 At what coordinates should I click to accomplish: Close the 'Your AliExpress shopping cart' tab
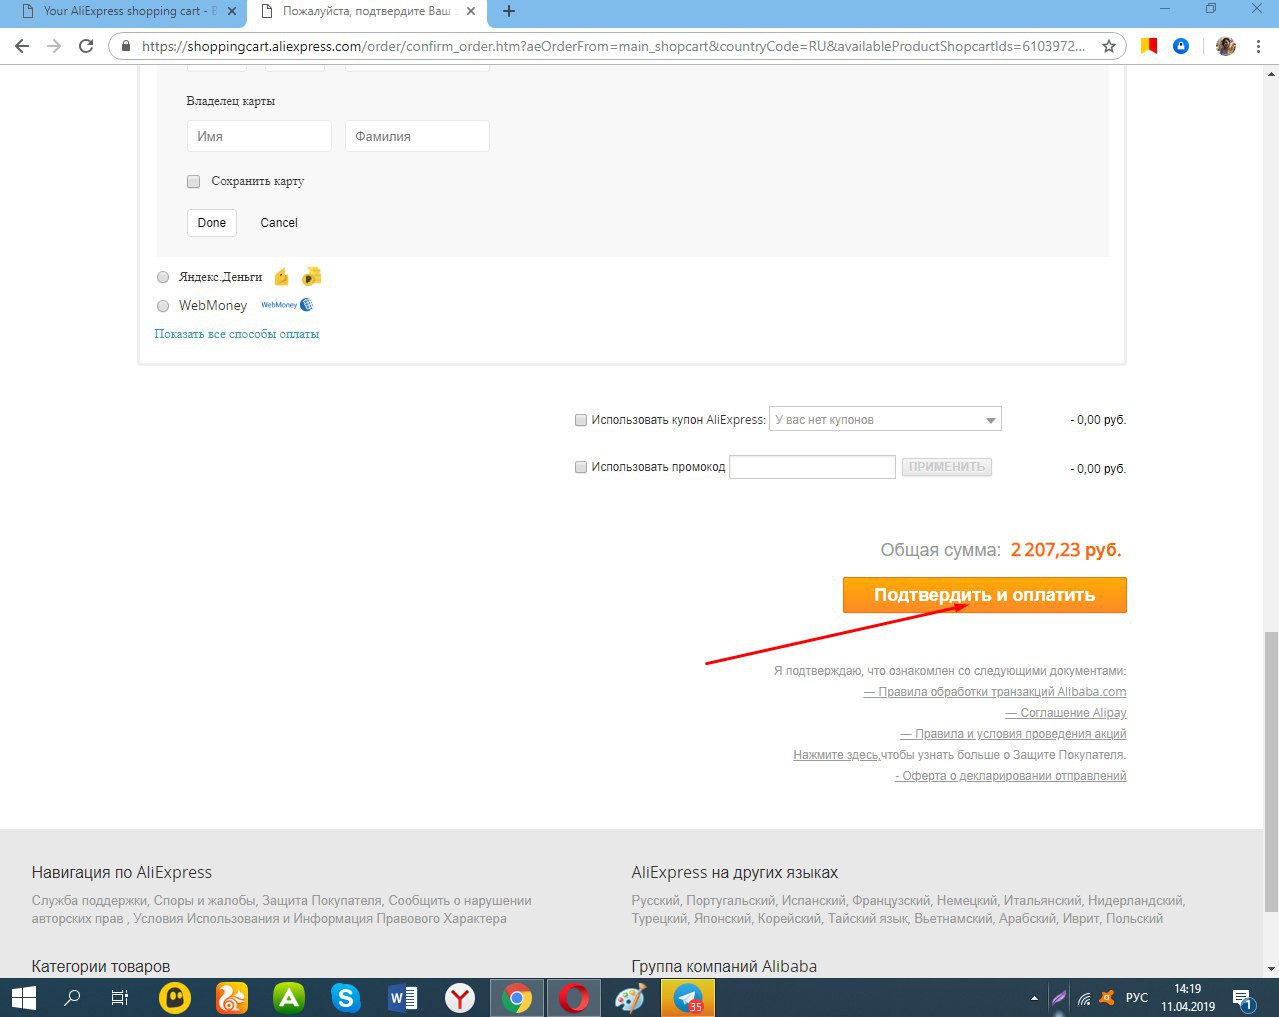(x=232, y=11)
